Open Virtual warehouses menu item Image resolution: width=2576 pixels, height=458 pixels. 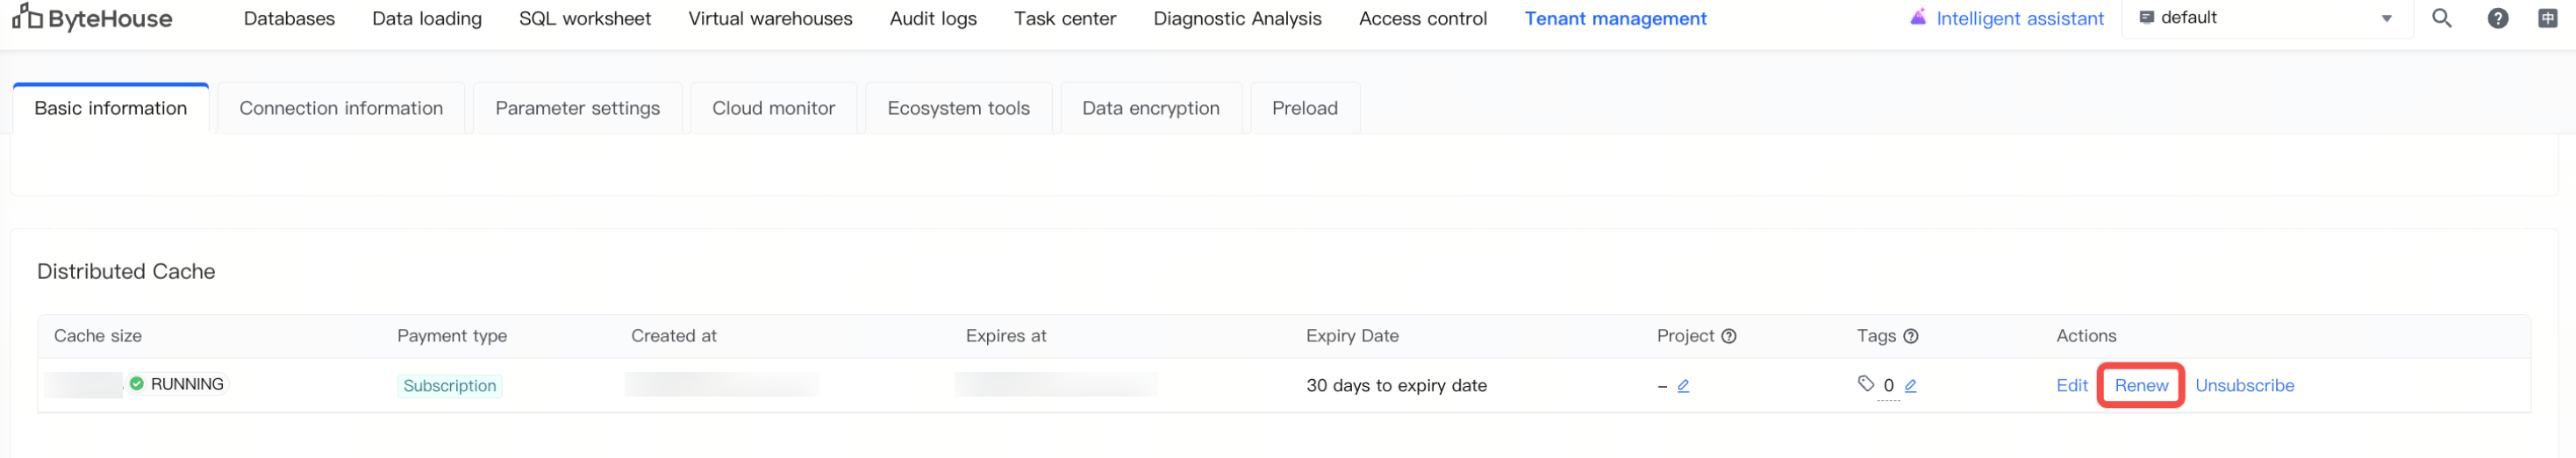coord(770,18)
